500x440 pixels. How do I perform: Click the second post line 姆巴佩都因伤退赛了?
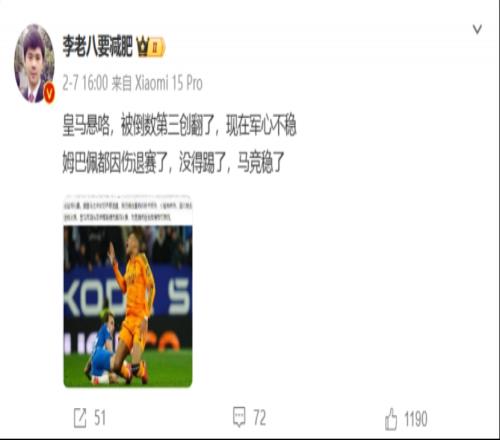(x=173, y=162)
